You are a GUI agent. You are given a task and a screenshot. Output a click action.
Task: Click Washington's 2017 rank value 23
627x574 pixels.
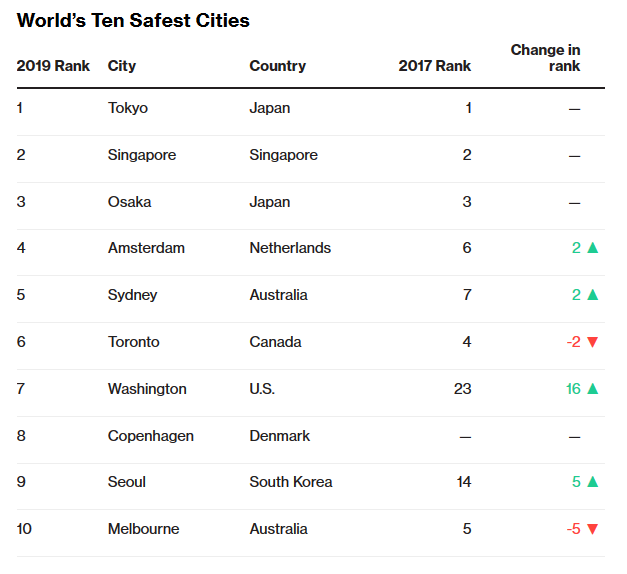(462, 389)
